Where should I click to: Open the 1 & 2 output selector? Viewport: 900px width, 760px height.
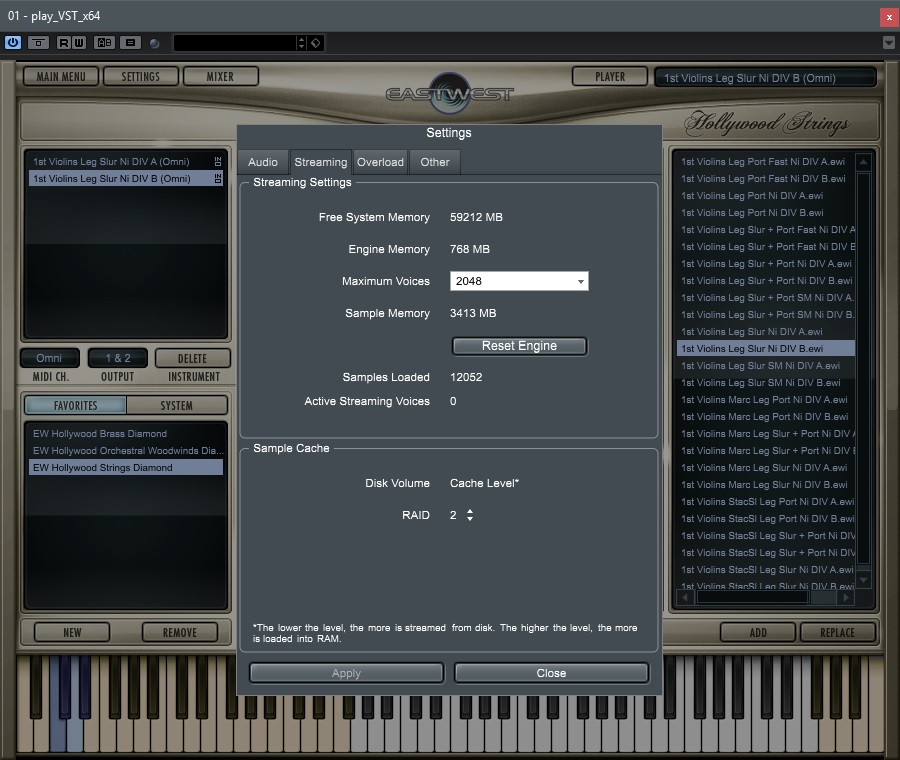[x=118, y=358]
